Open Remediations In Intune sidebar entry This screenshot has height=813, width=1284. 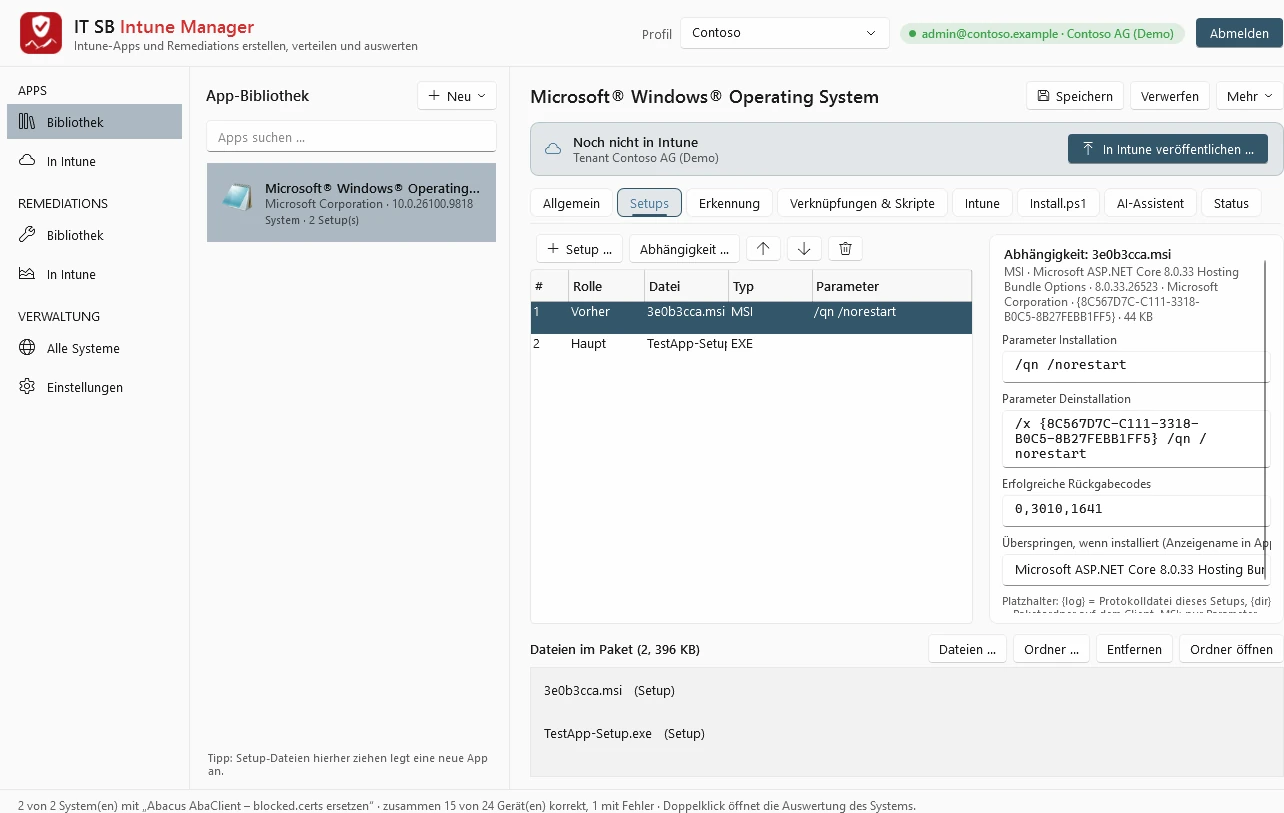[95, 274]
